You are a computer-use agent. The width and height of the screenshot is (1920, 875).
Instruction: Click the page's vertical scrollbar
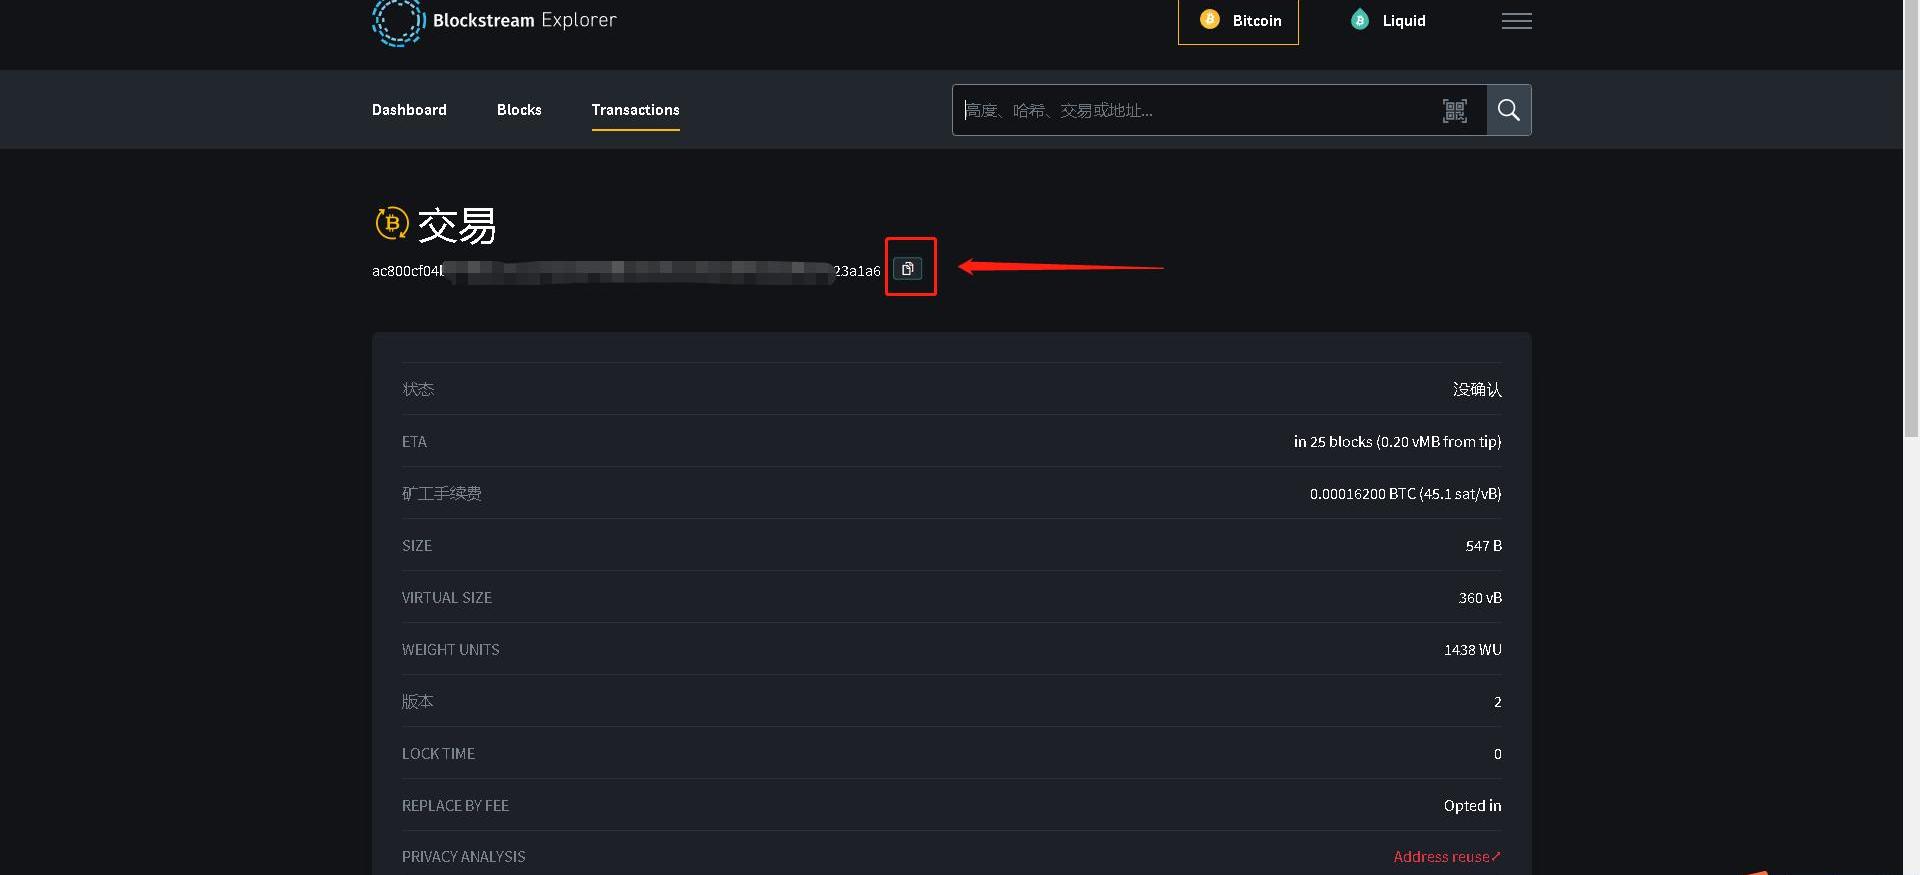pos(1911,220)
